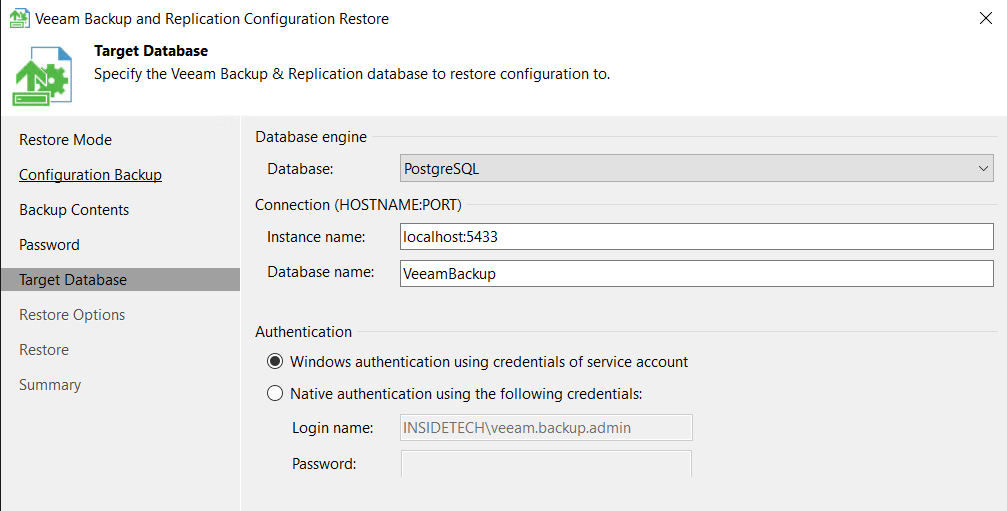Go to Password step in sidebar
The height and width of the screenshot is (511, 1007).
(49, 245)
